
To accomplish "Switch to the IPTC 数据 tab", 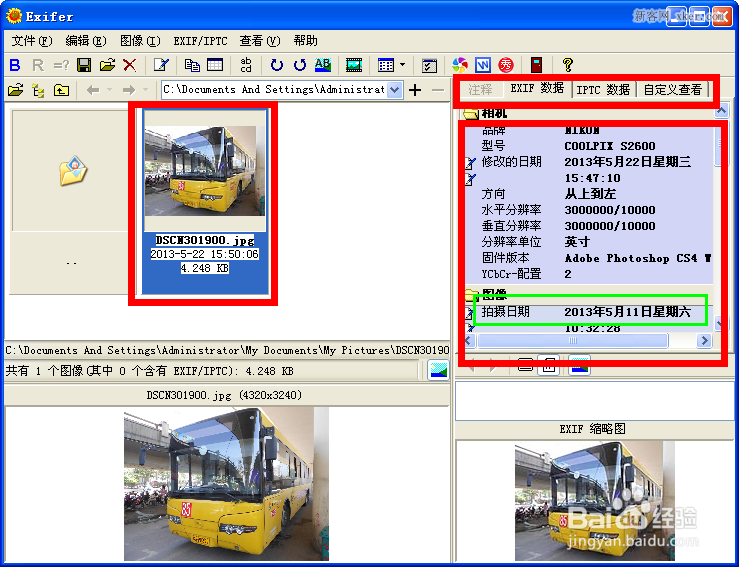I will 604,89.
